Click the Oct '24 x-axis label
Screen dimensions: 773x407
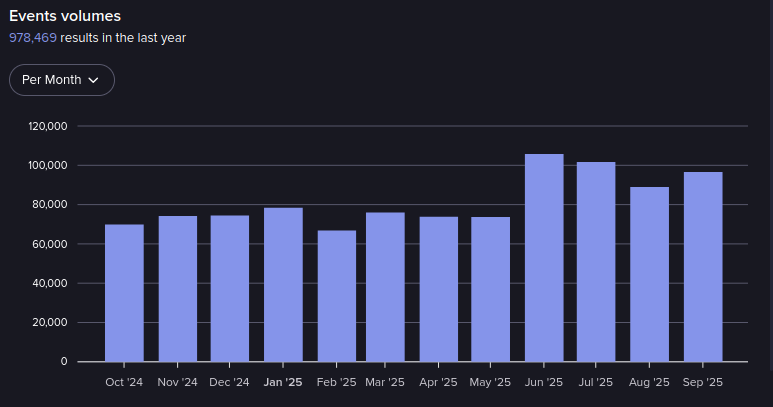pos(124,382)
